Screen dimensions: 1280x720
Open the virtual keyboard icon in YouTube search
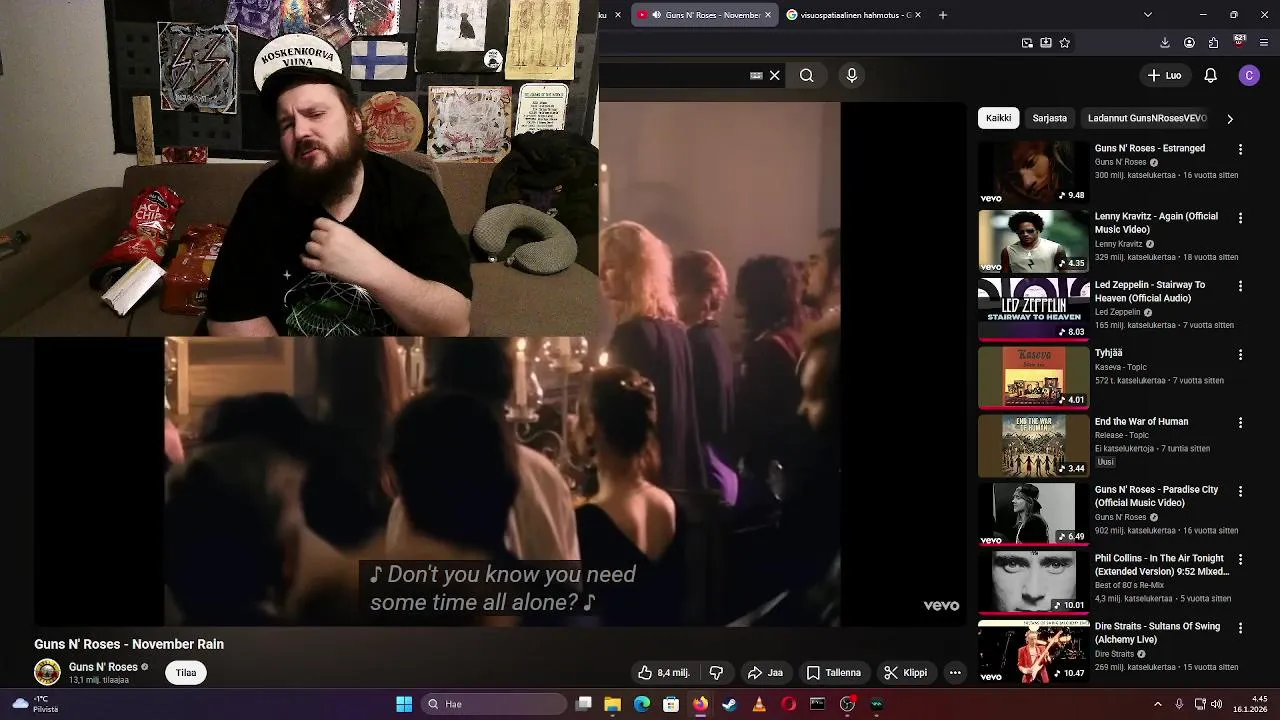[756, 75]
